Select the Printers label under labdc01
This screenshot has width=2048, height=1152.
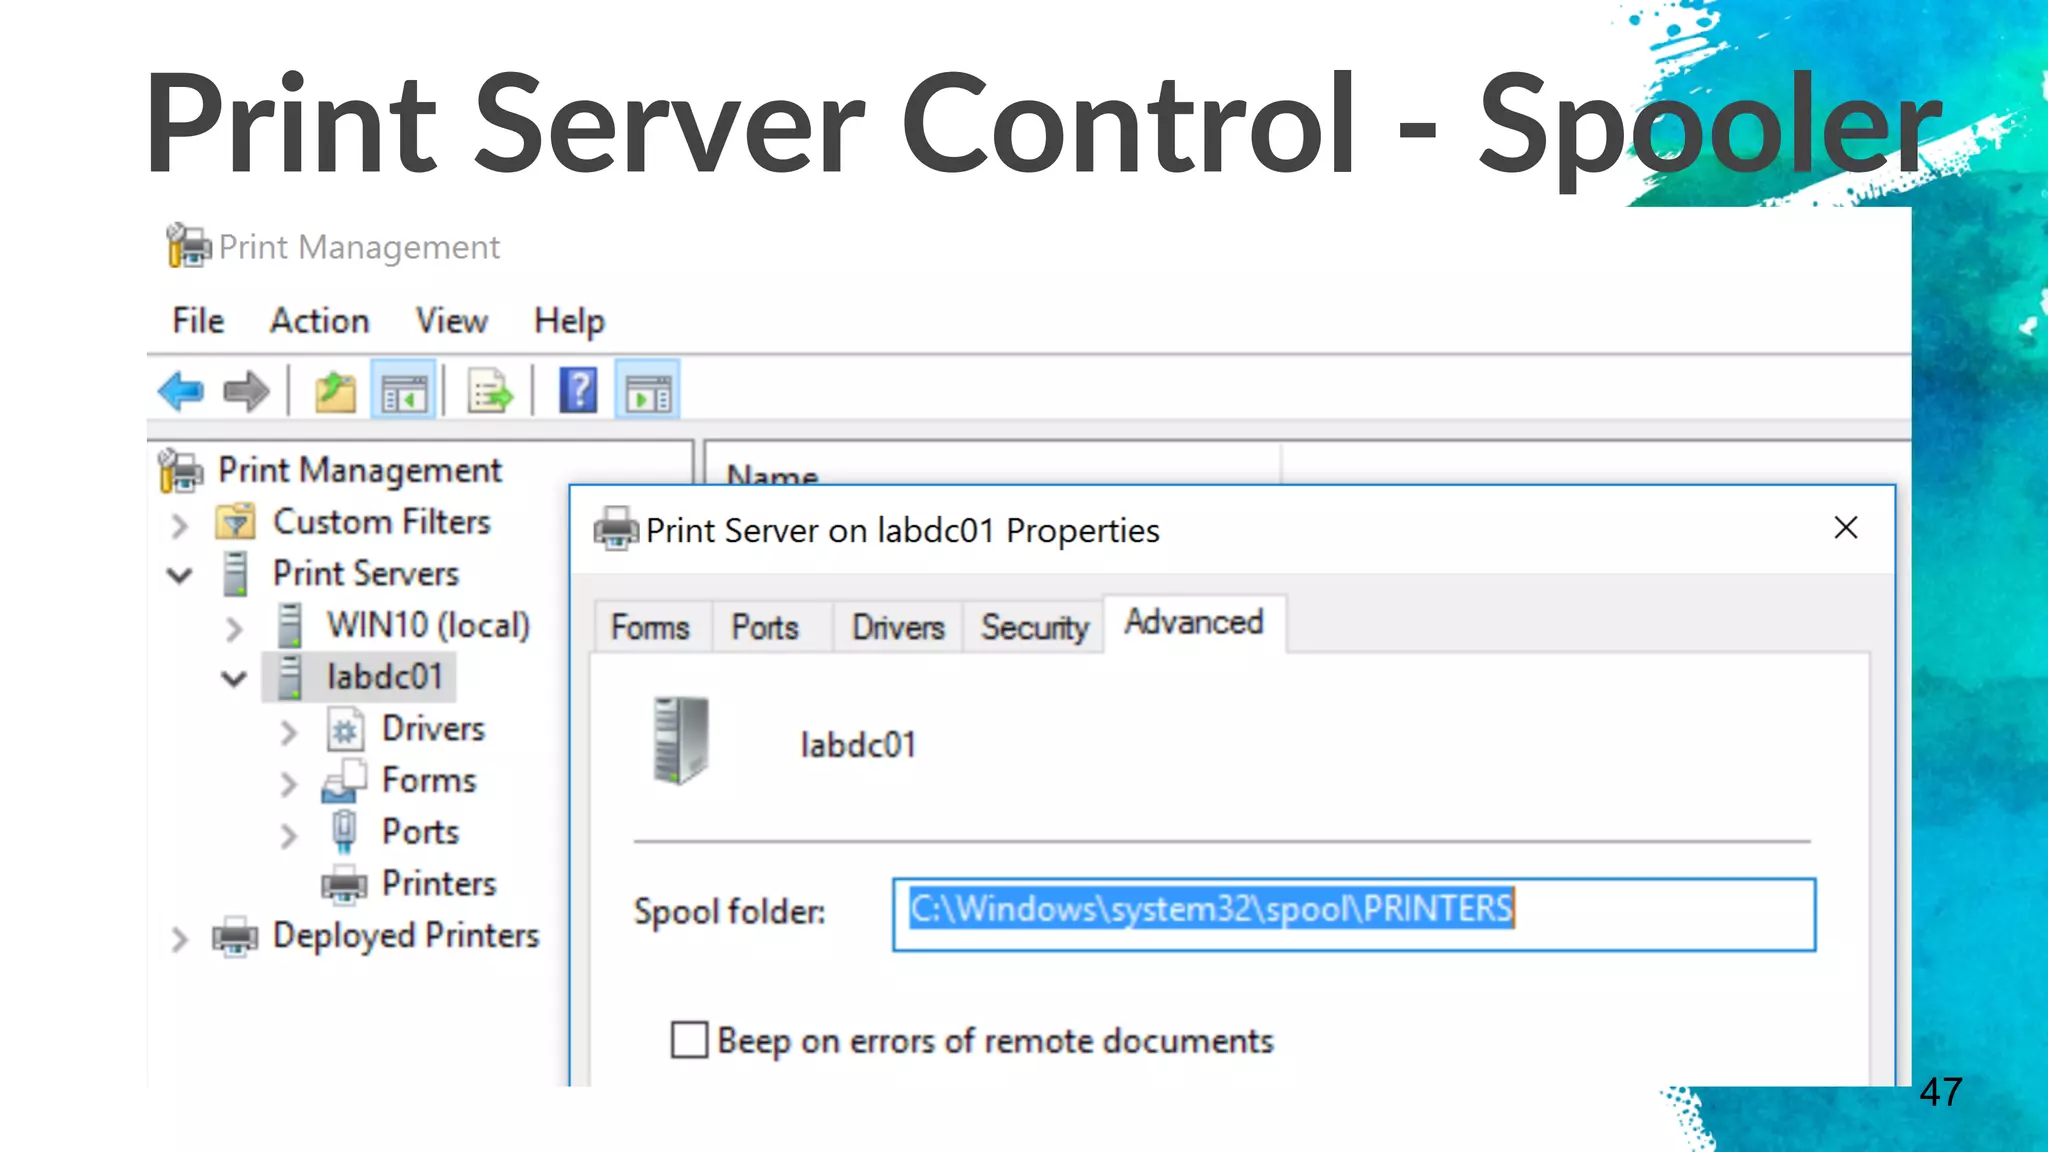439,884
